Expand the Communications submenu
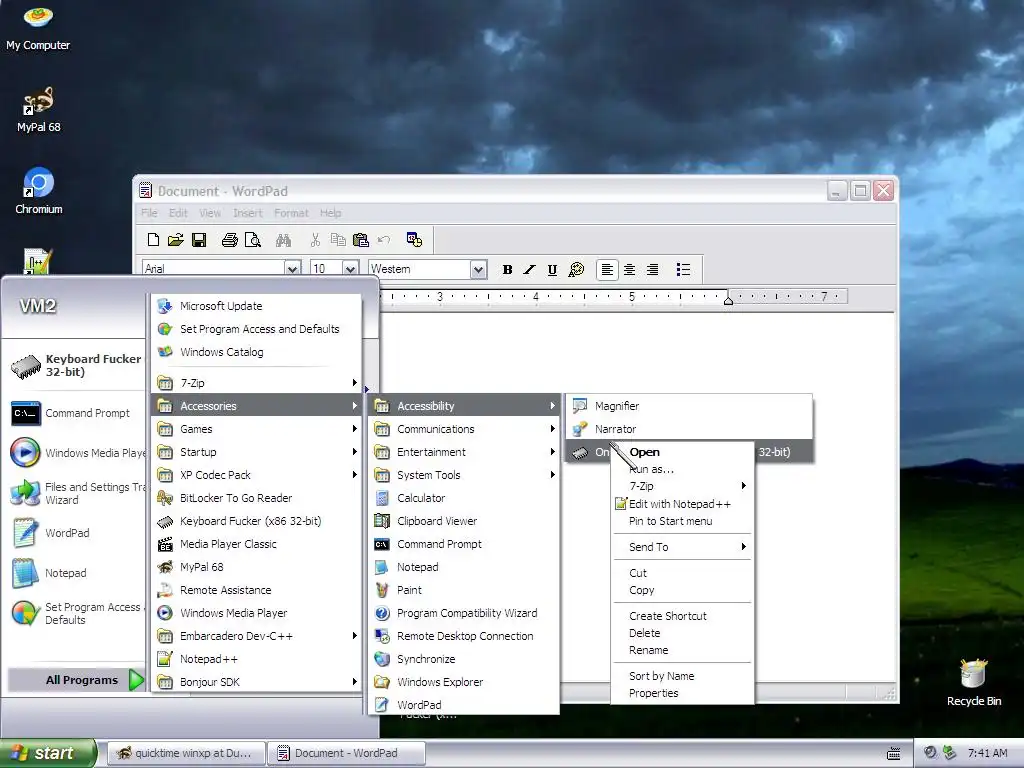The width and height of the screenshot is (1024, 768). tap(464, 428)
